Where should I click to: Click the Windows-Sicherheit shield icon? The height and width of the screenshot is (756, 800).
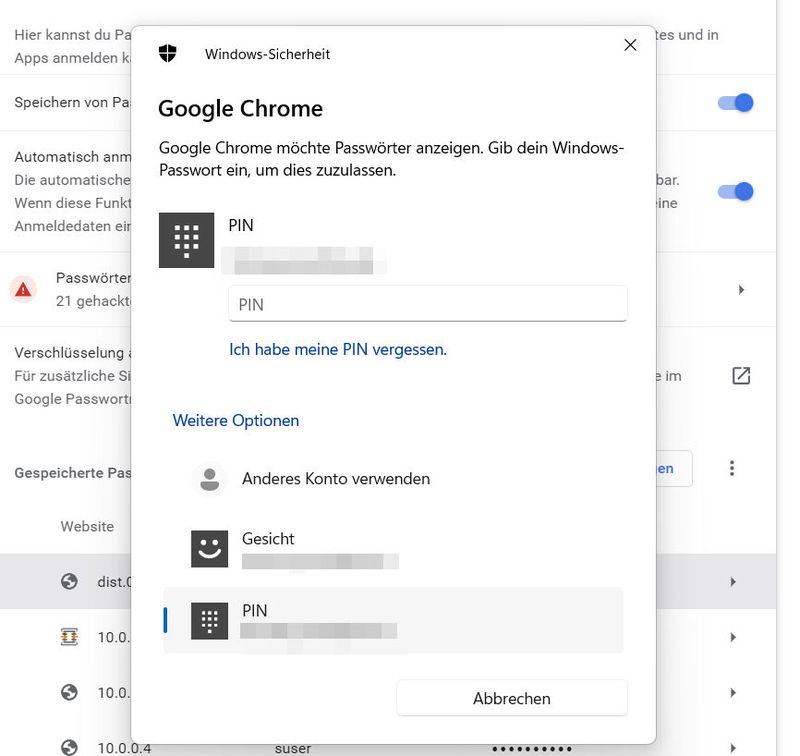167,53
